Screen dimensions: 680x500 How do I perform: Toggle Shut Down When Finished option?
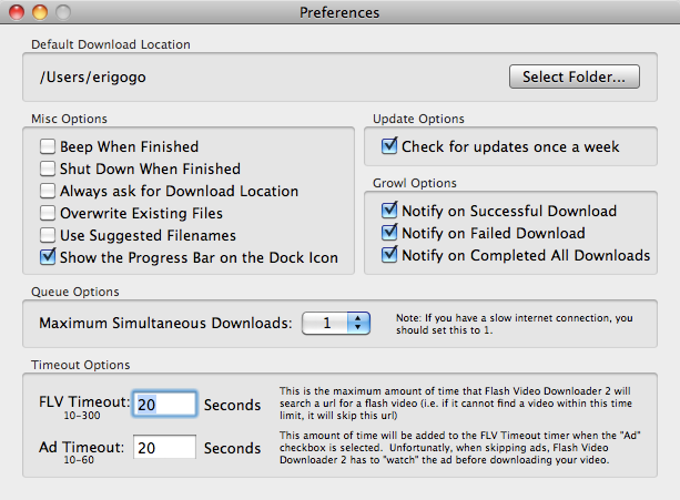point(47,169)
